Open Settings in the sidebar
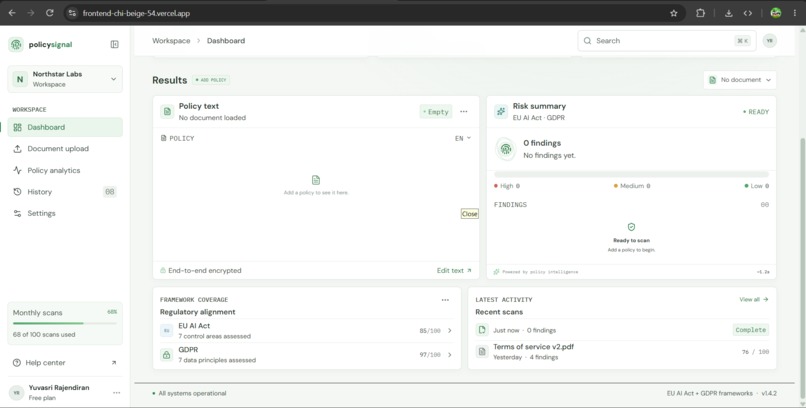Image resolution: width=806 pixels, height=408 pixels. pos(65,214)
